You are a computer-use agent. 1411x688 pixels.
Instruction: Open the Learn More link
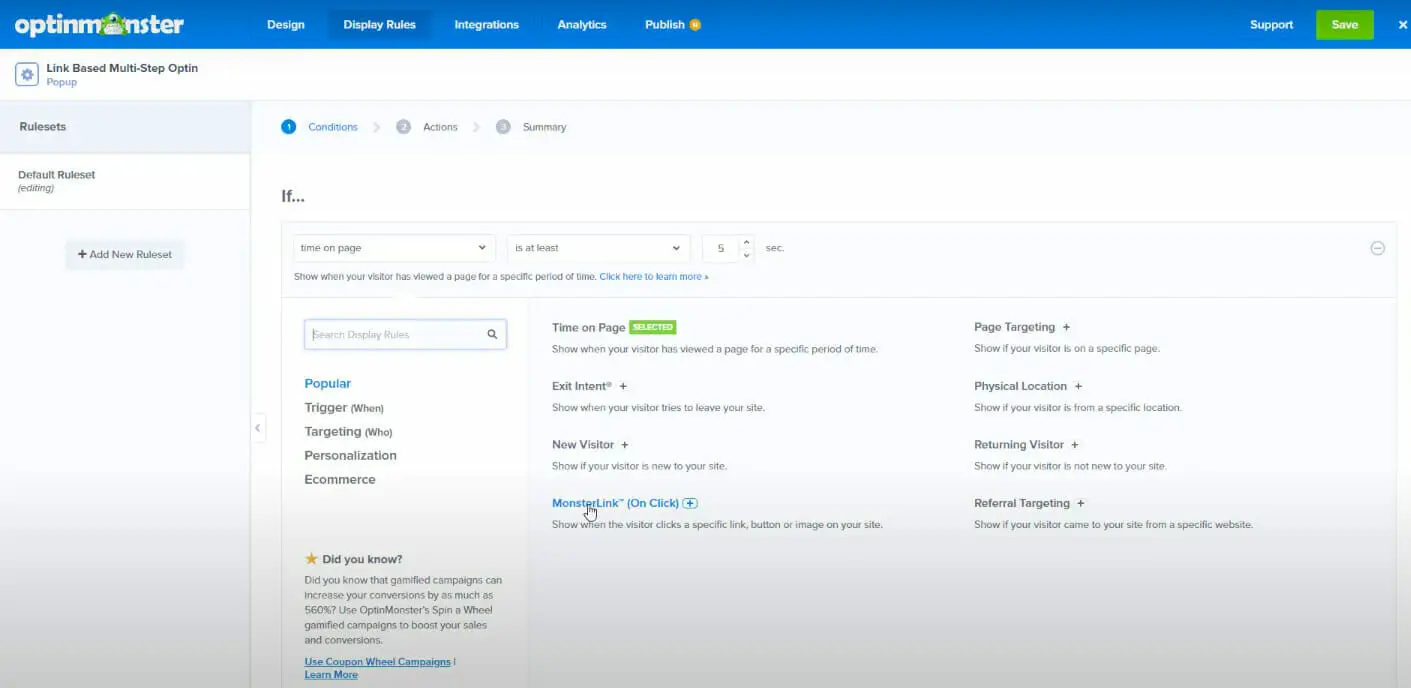331,675
